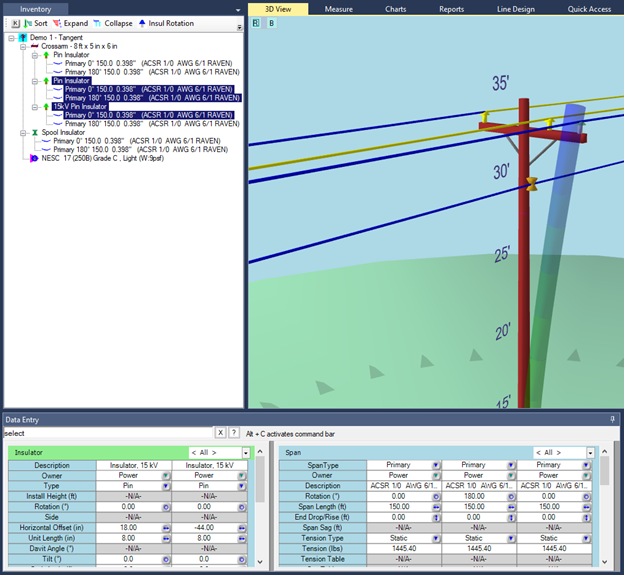Toggle the first B button in 3D View

click(256, 22)
